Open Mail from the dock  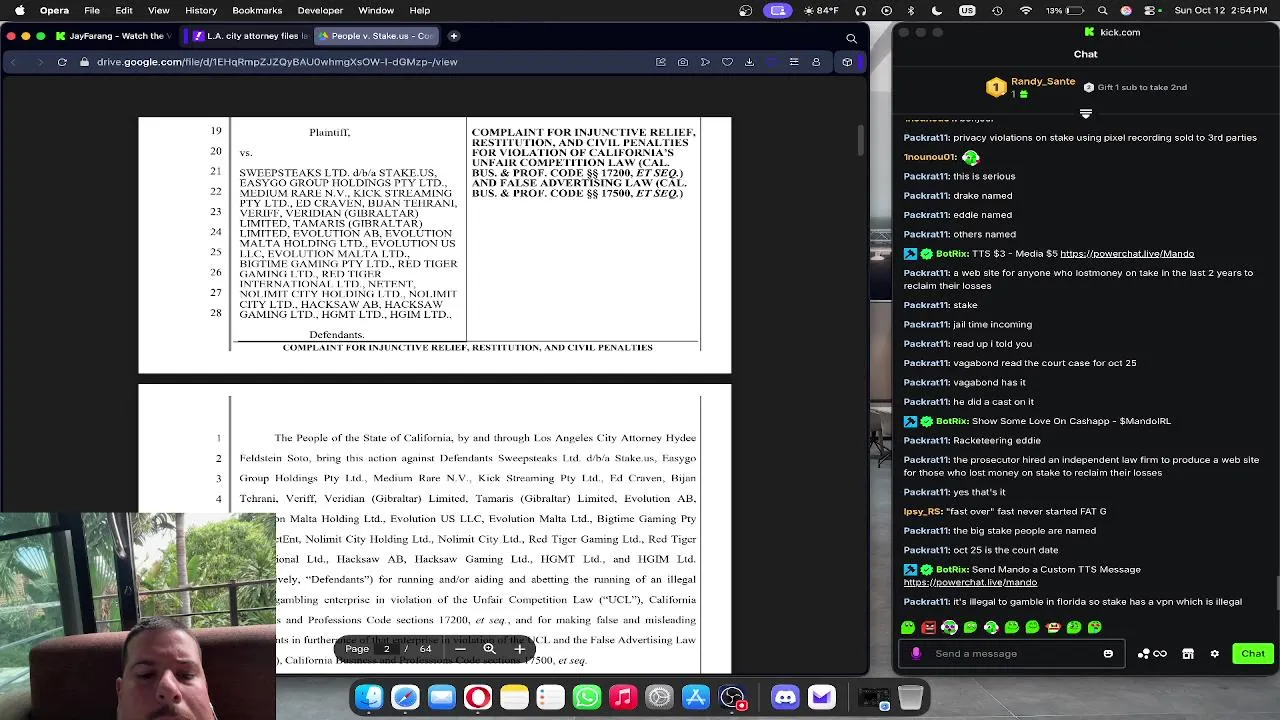coord(441,697)
